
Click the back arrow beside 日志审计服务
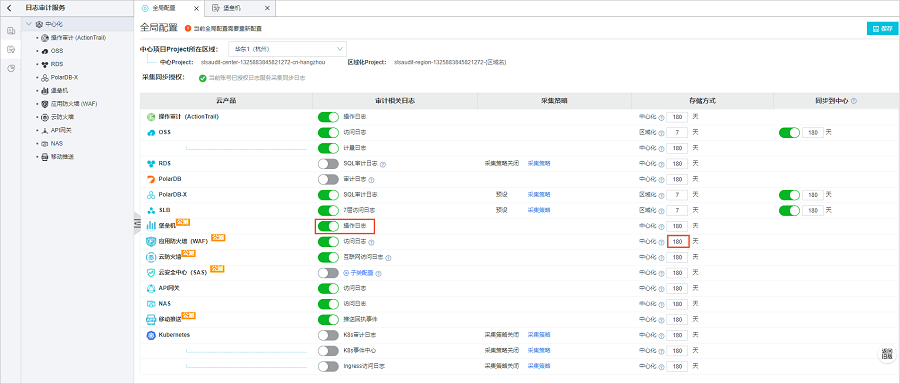coord(9,8)
